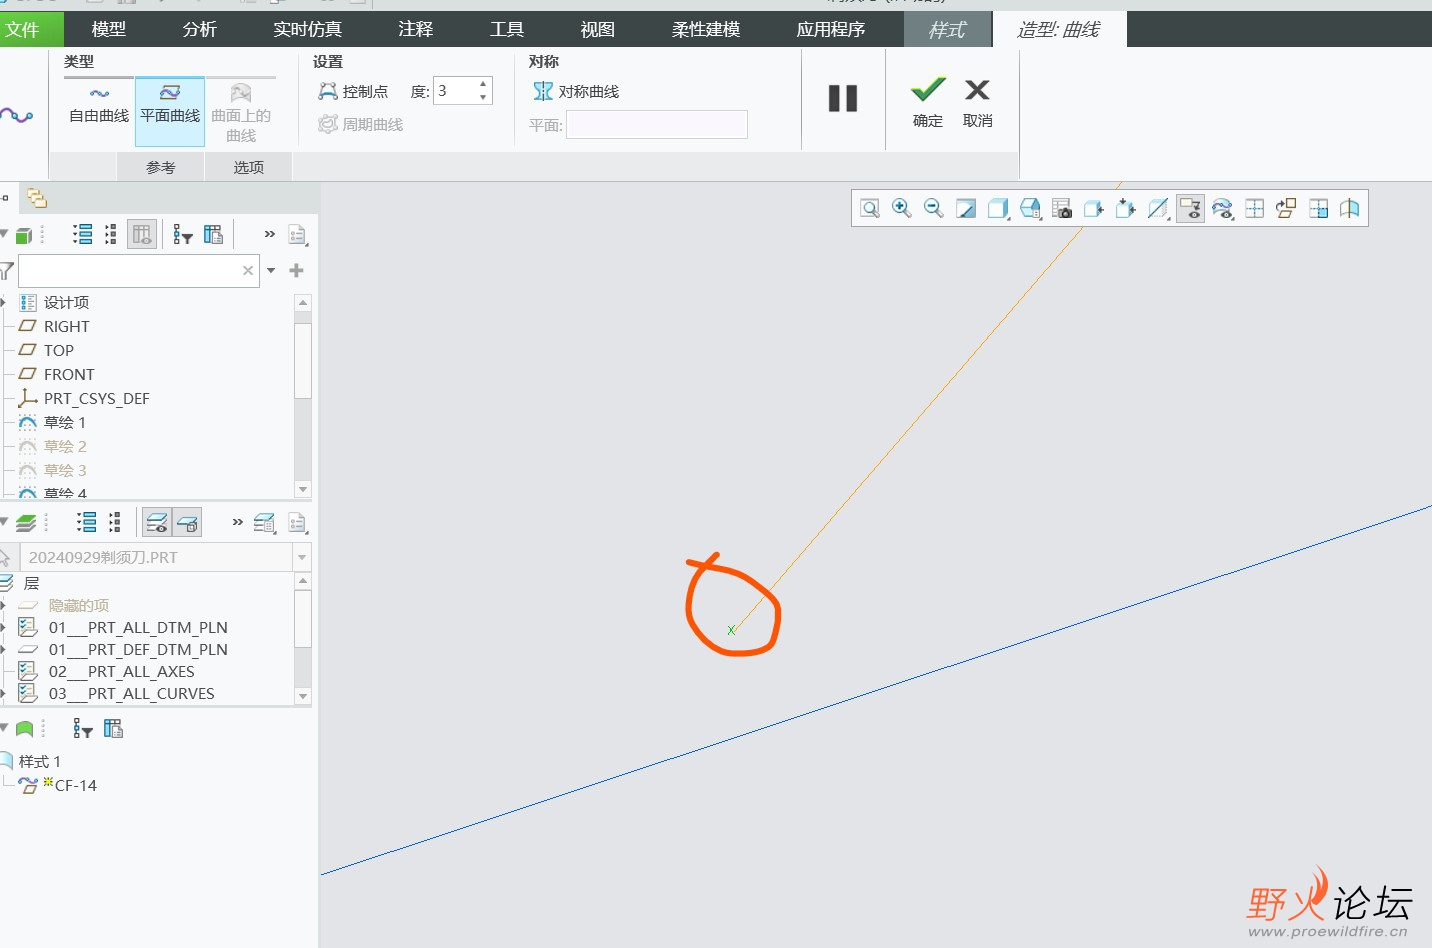Click the 度 degree value field
1432x948 pixels.
[x=455, y=91]
